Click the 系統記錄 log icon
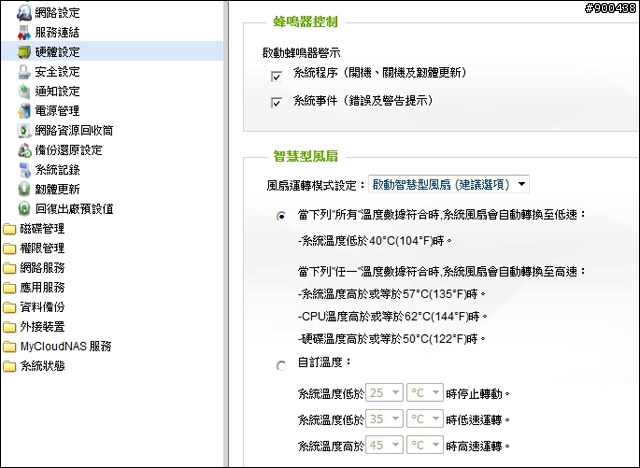 (x=24, y=170)
